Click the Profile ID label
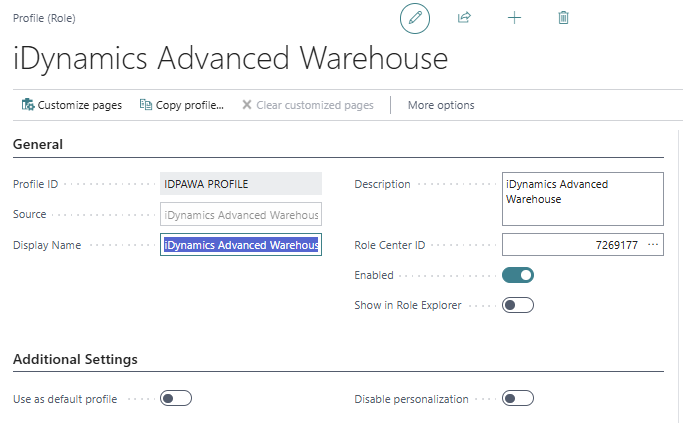 click(35, 184)
